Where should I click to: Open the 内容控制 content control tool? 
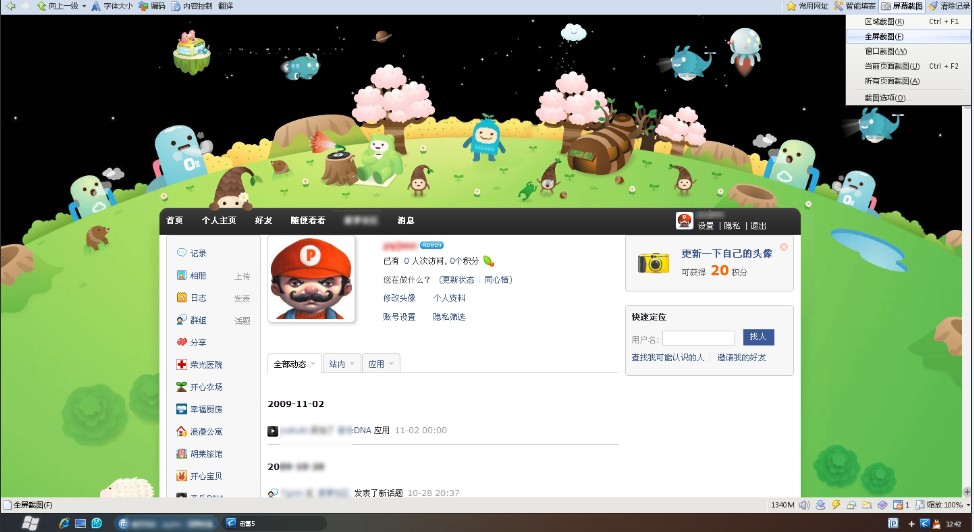(191, 6)
